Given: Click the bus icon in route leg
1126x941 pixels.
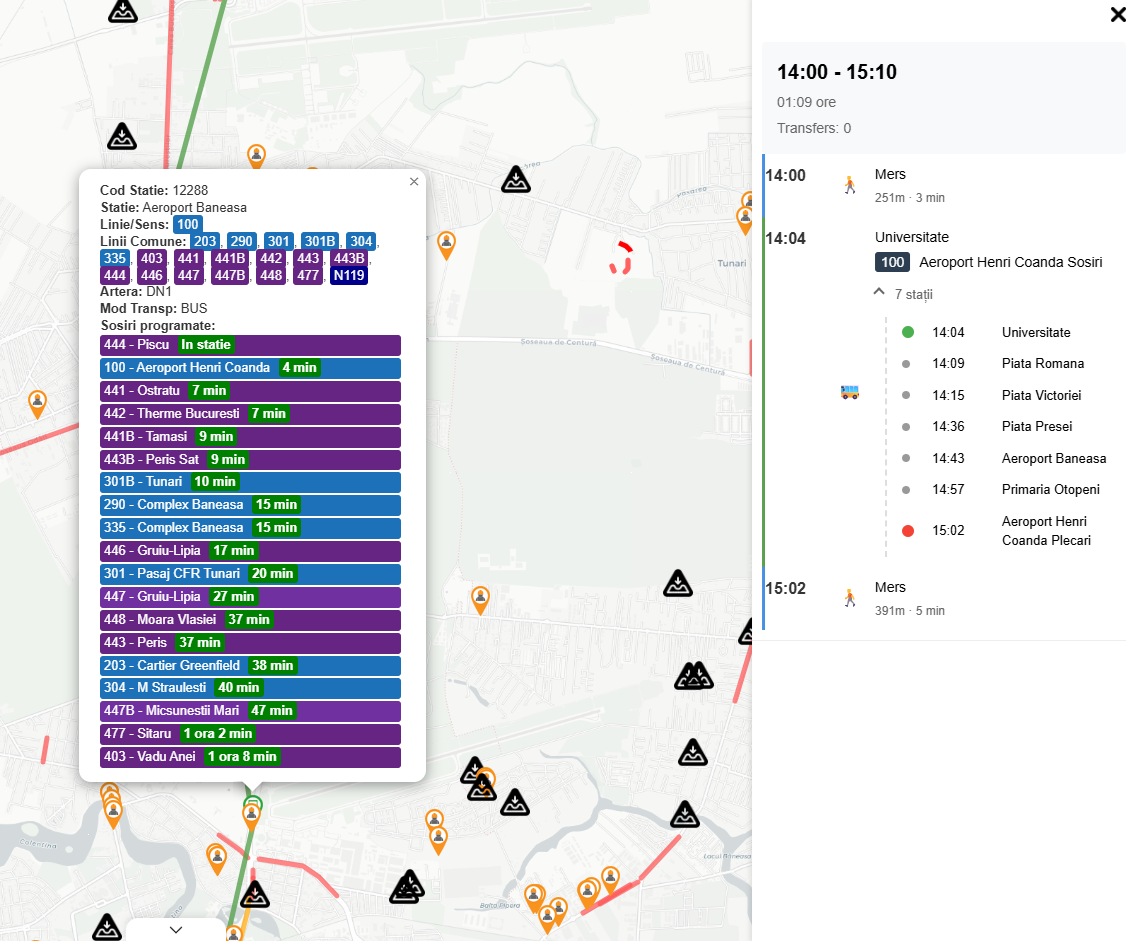Looking at the screenshot, I should [850, 392].
